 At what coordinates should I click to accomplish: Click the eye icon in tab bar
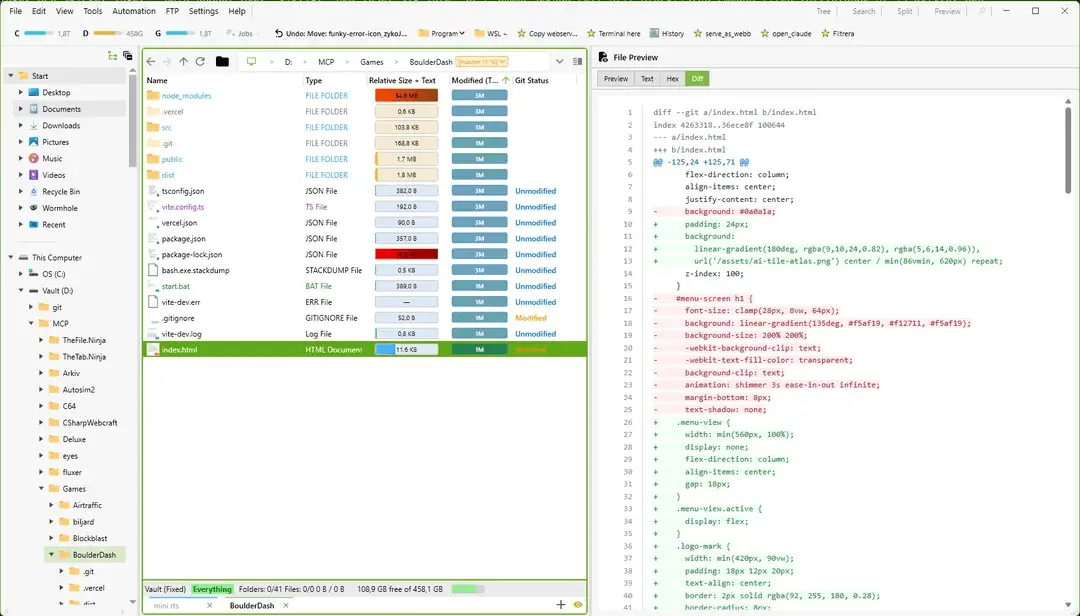click(578, 604)
